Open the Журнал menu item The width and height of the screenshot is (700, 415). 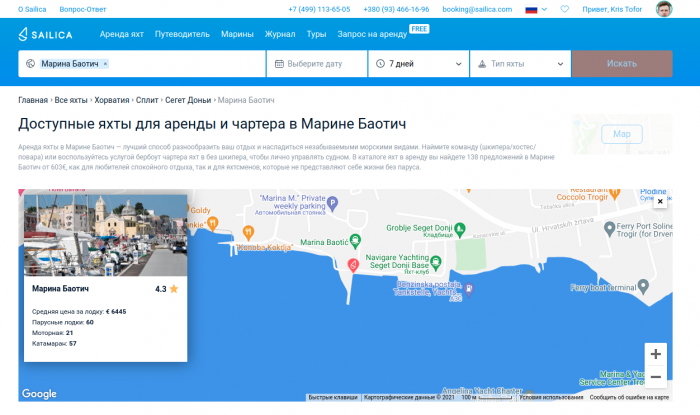pyautogui.click(x=280, y=34)
